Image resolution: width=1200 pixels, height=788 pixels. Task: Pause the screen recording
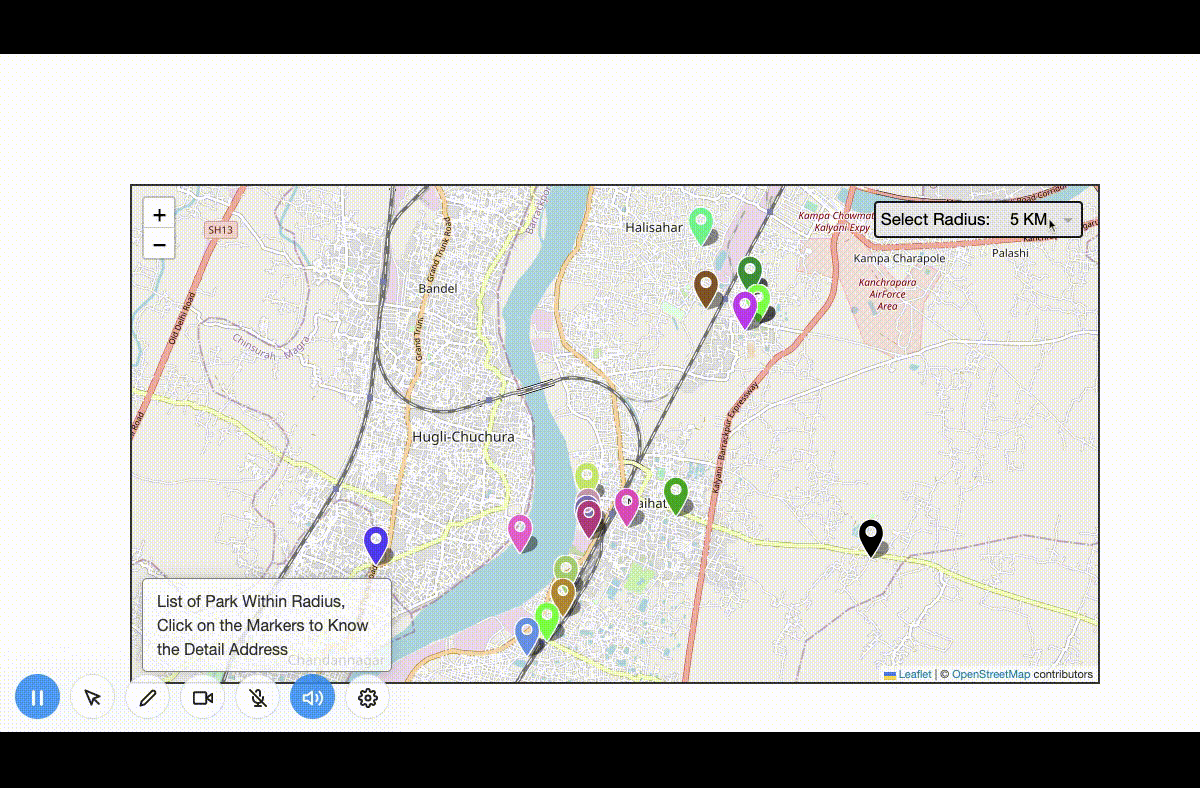coord(37,697)
